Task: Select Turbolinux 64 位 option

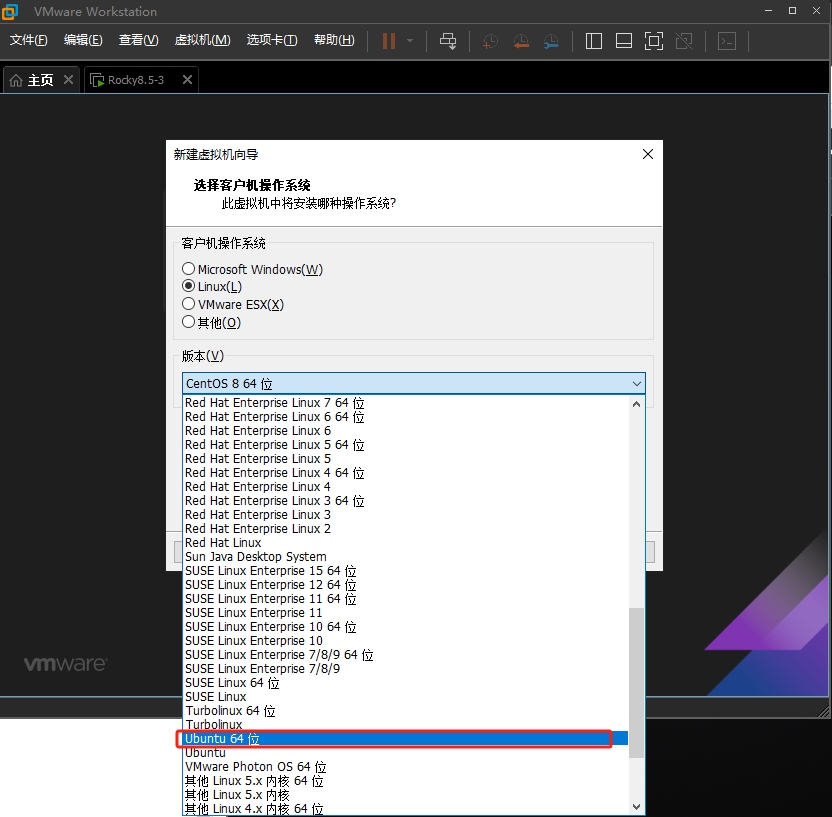Action: pos(405,710)
